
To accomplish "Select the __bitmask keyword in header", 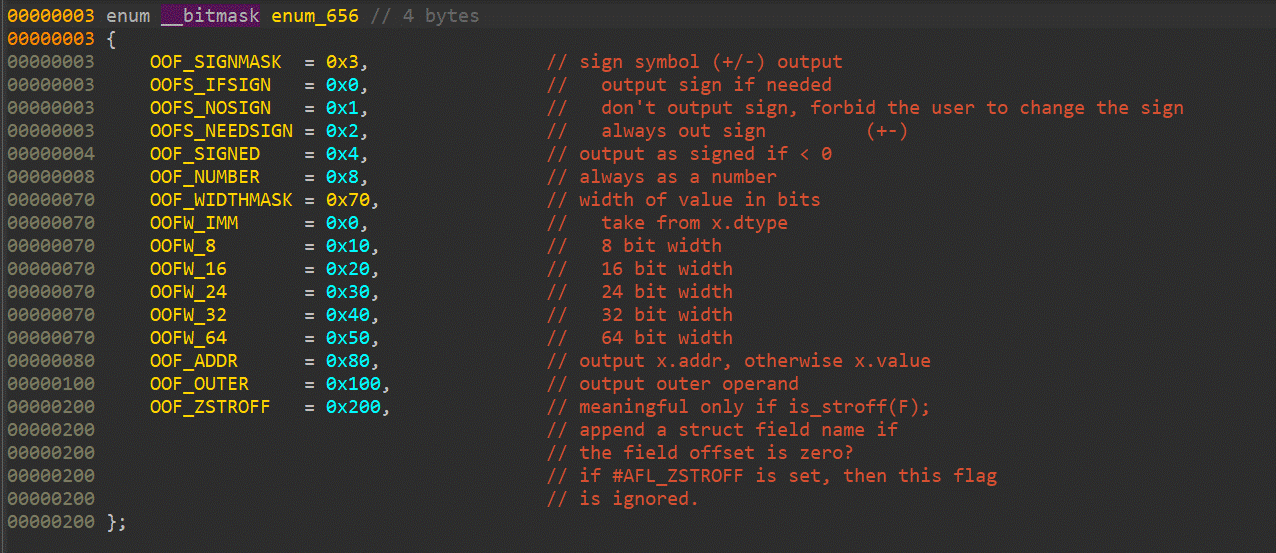I will click(210, 16).
